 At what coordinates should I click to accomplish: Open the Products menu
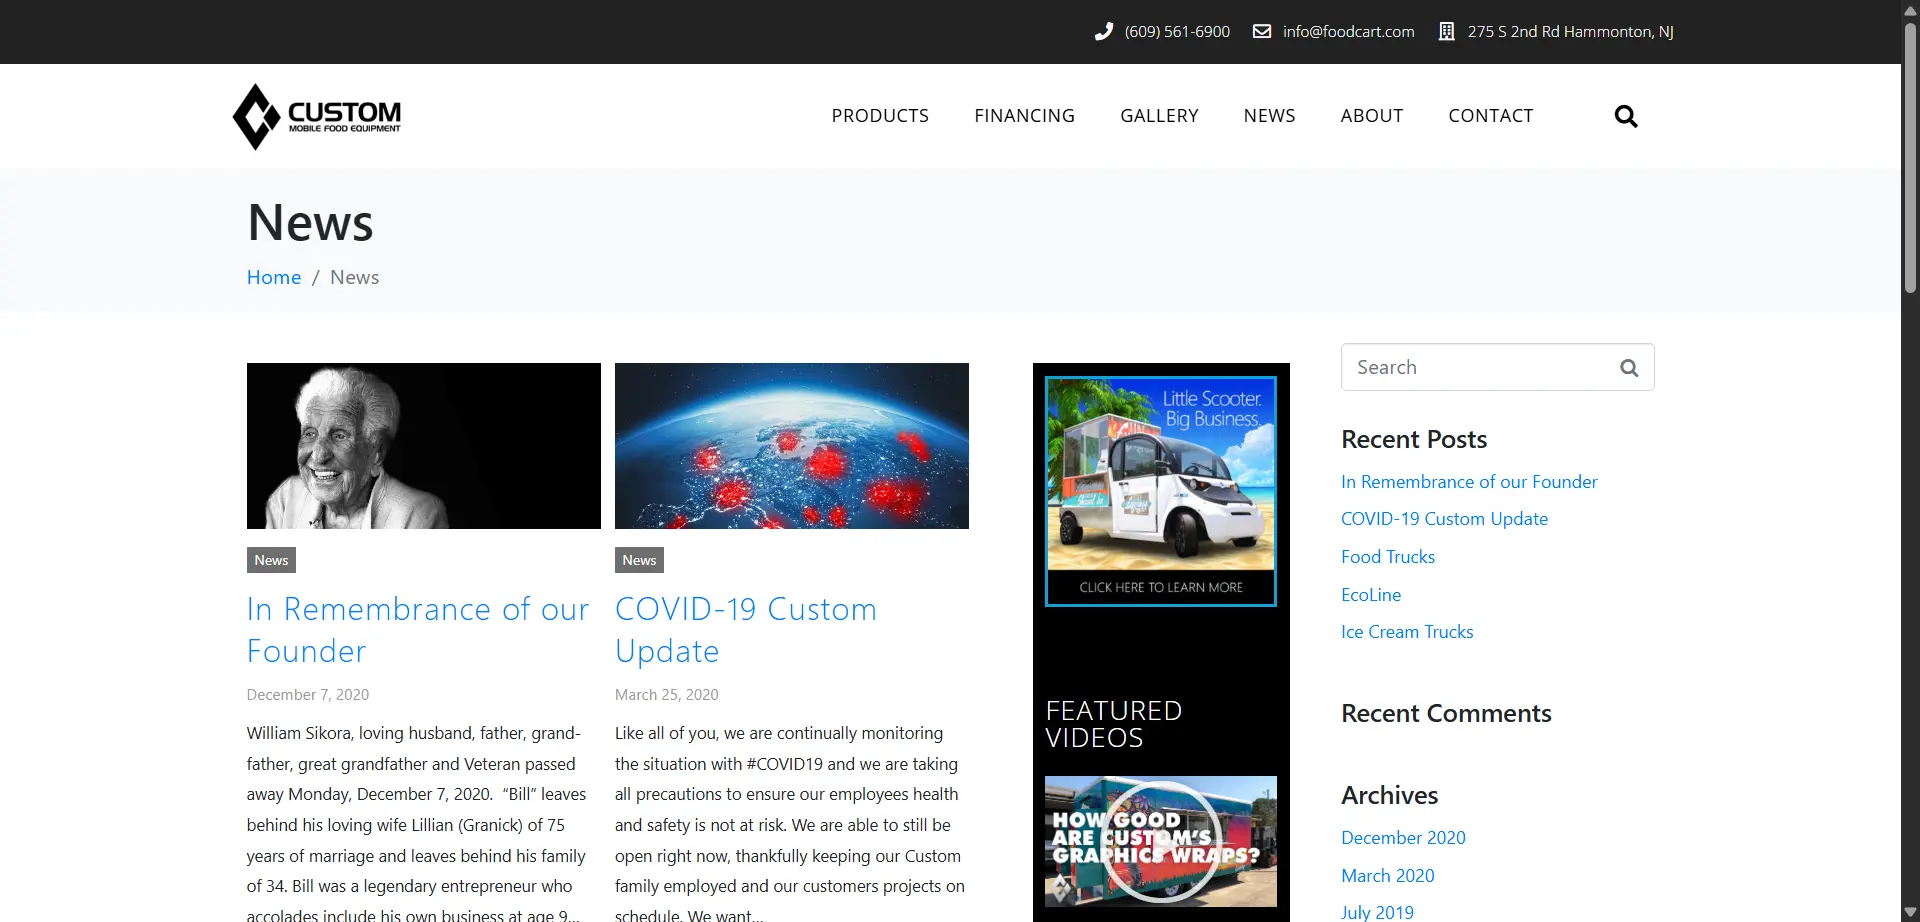coord(879,116)
